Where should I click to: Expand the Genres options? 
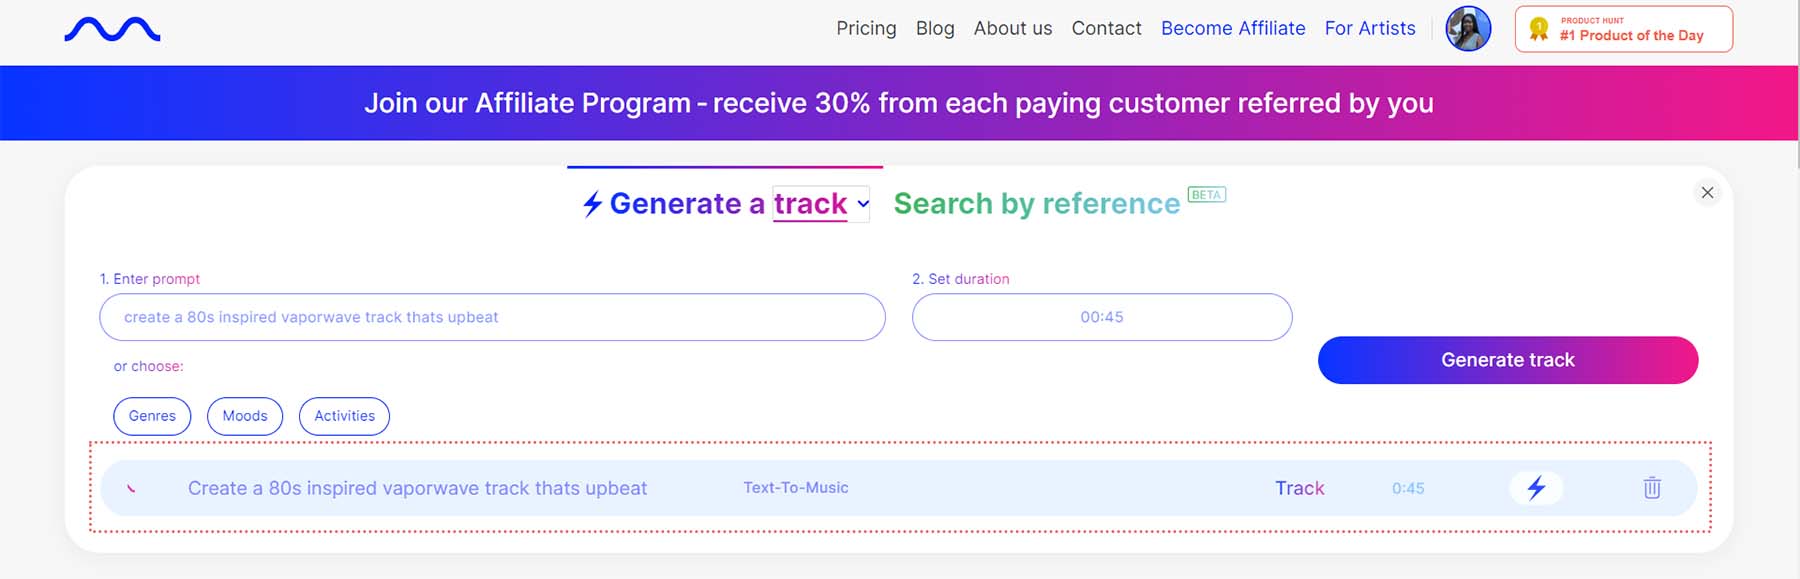point(152,416)
